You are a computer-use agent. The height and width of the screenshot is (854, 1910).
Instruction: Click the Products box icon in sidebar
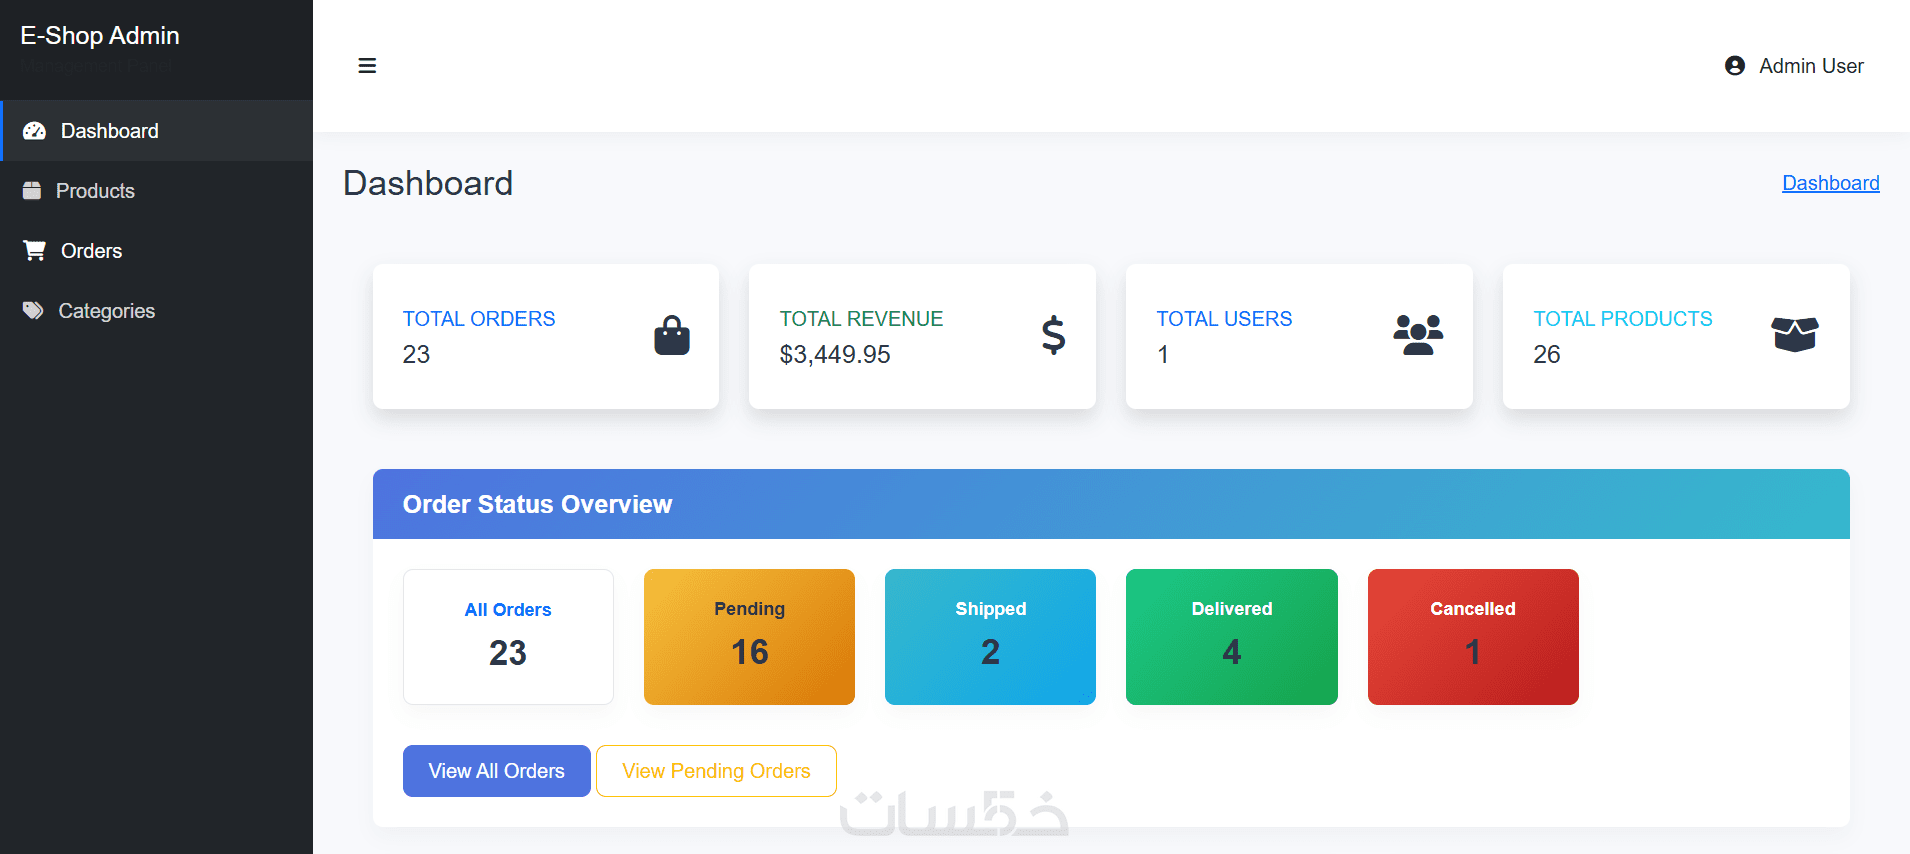[32, 191]
